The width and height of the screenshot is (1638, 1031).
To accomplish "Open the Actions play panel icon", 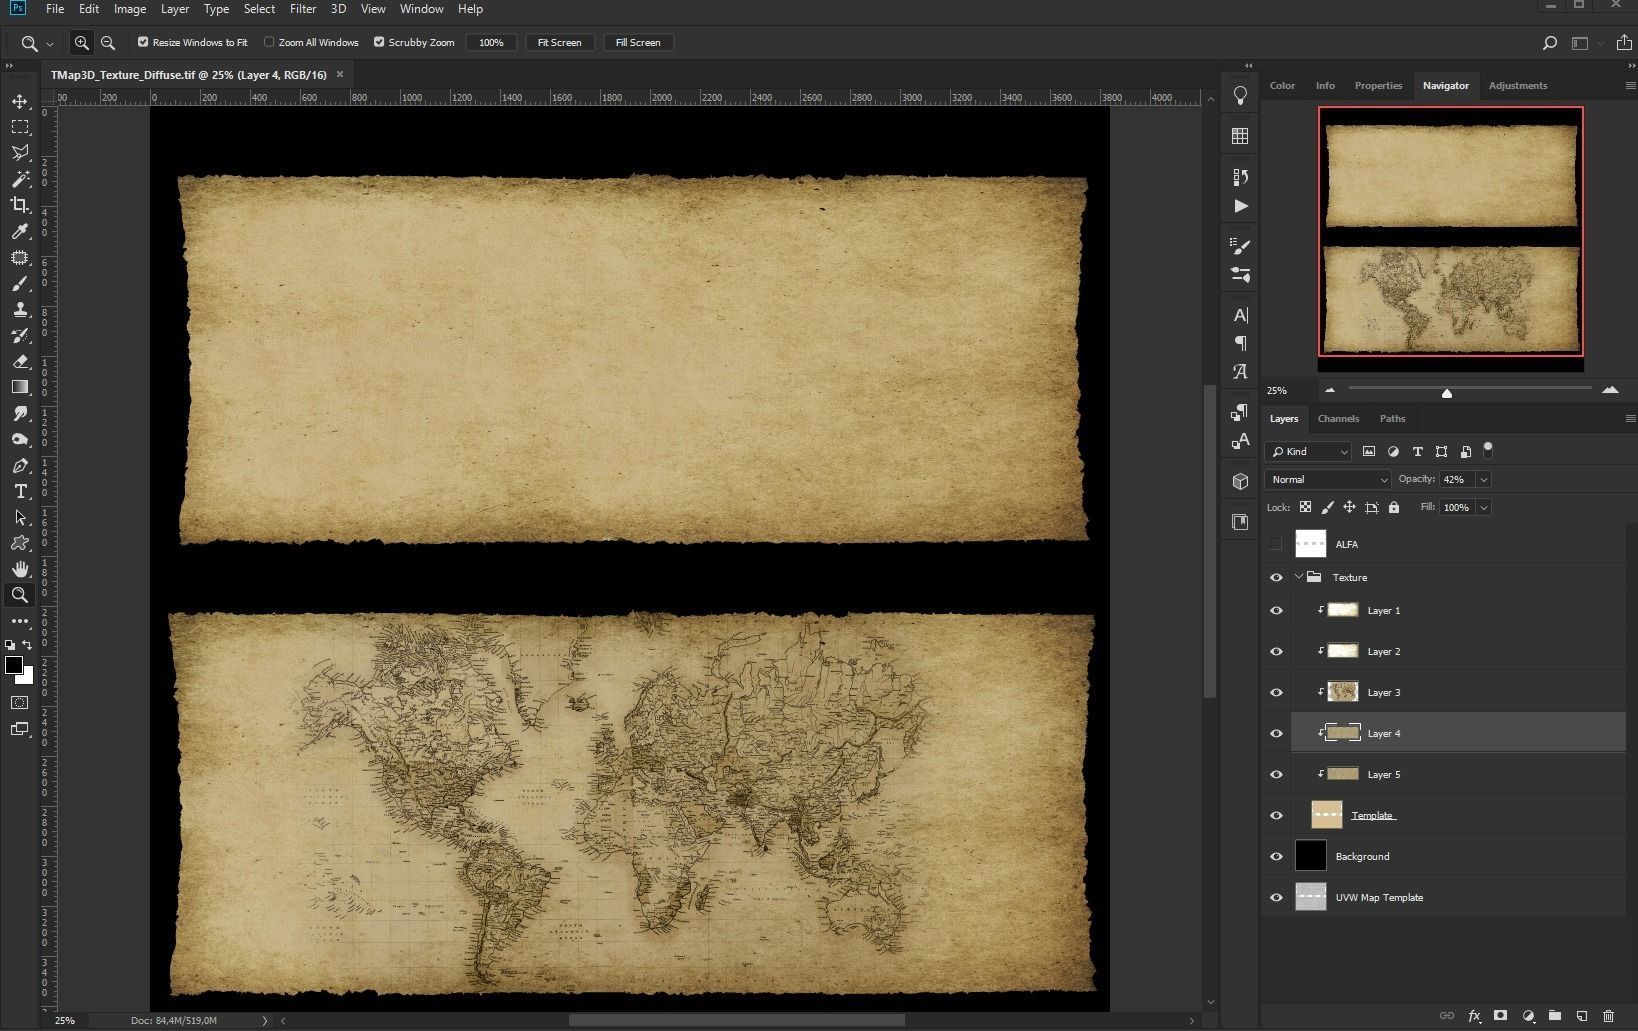I will (1240, 206).
